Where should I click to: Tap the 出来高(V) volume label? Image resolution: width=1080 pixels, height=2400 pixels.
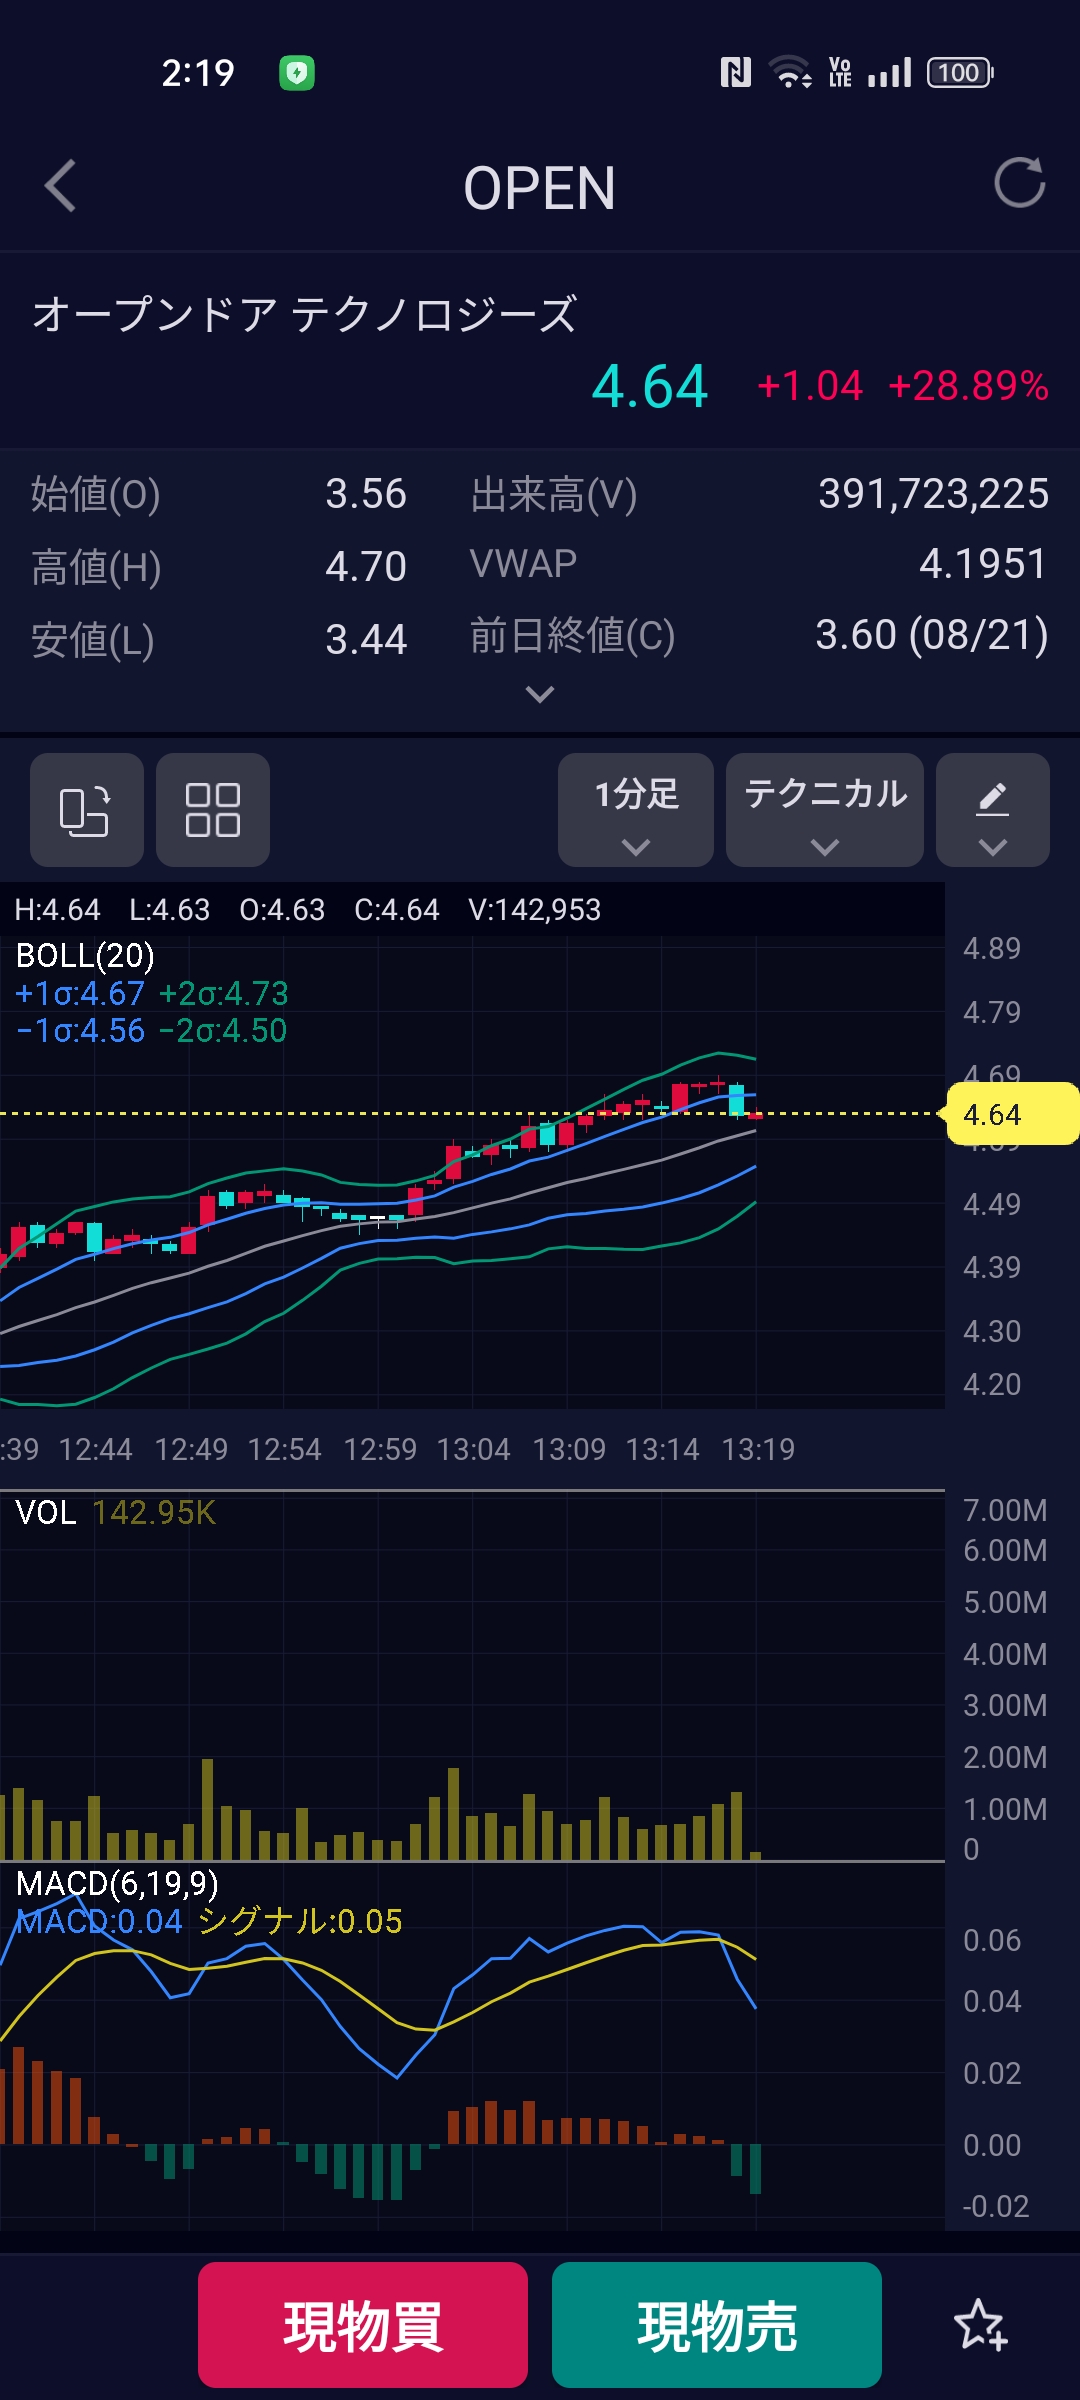pyautogui.click(x=554, y=494)
